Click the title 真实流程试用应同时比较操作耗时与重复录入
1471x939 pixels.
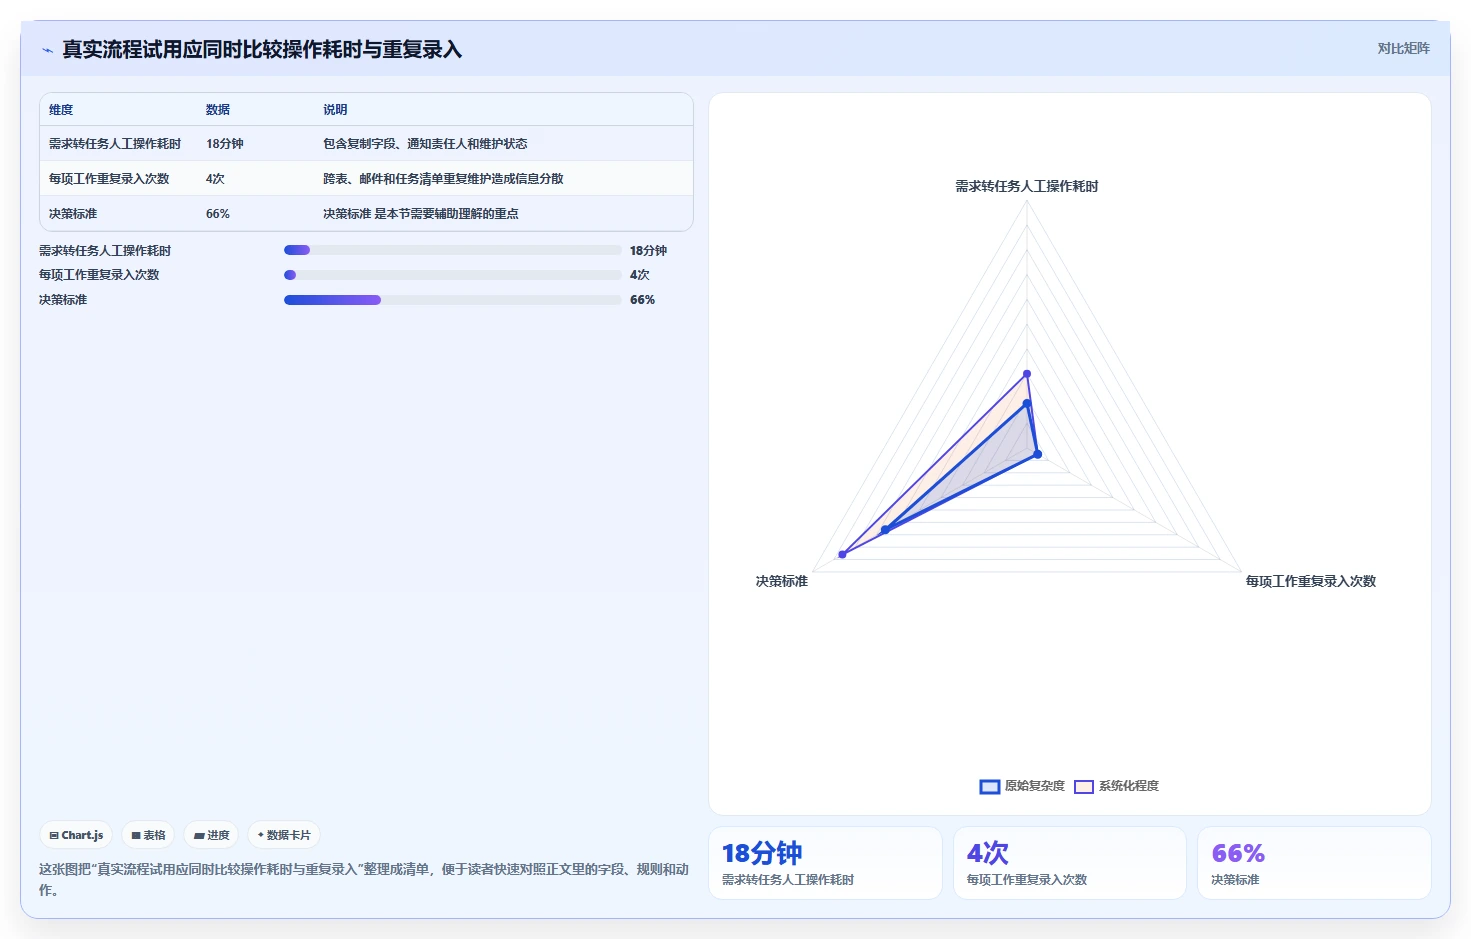262,50
